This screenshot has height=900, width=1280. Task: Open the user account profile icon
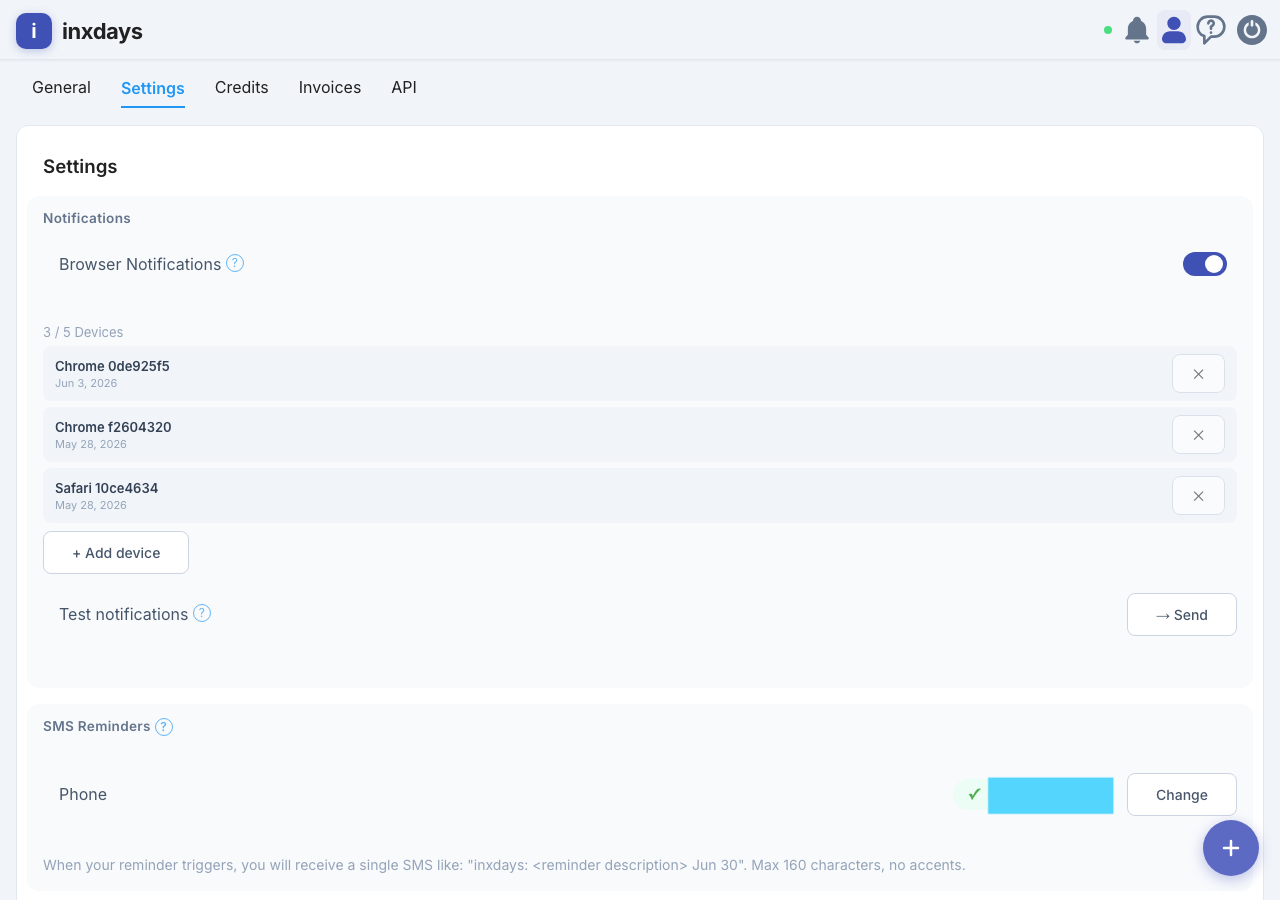tap(1174, 30)
